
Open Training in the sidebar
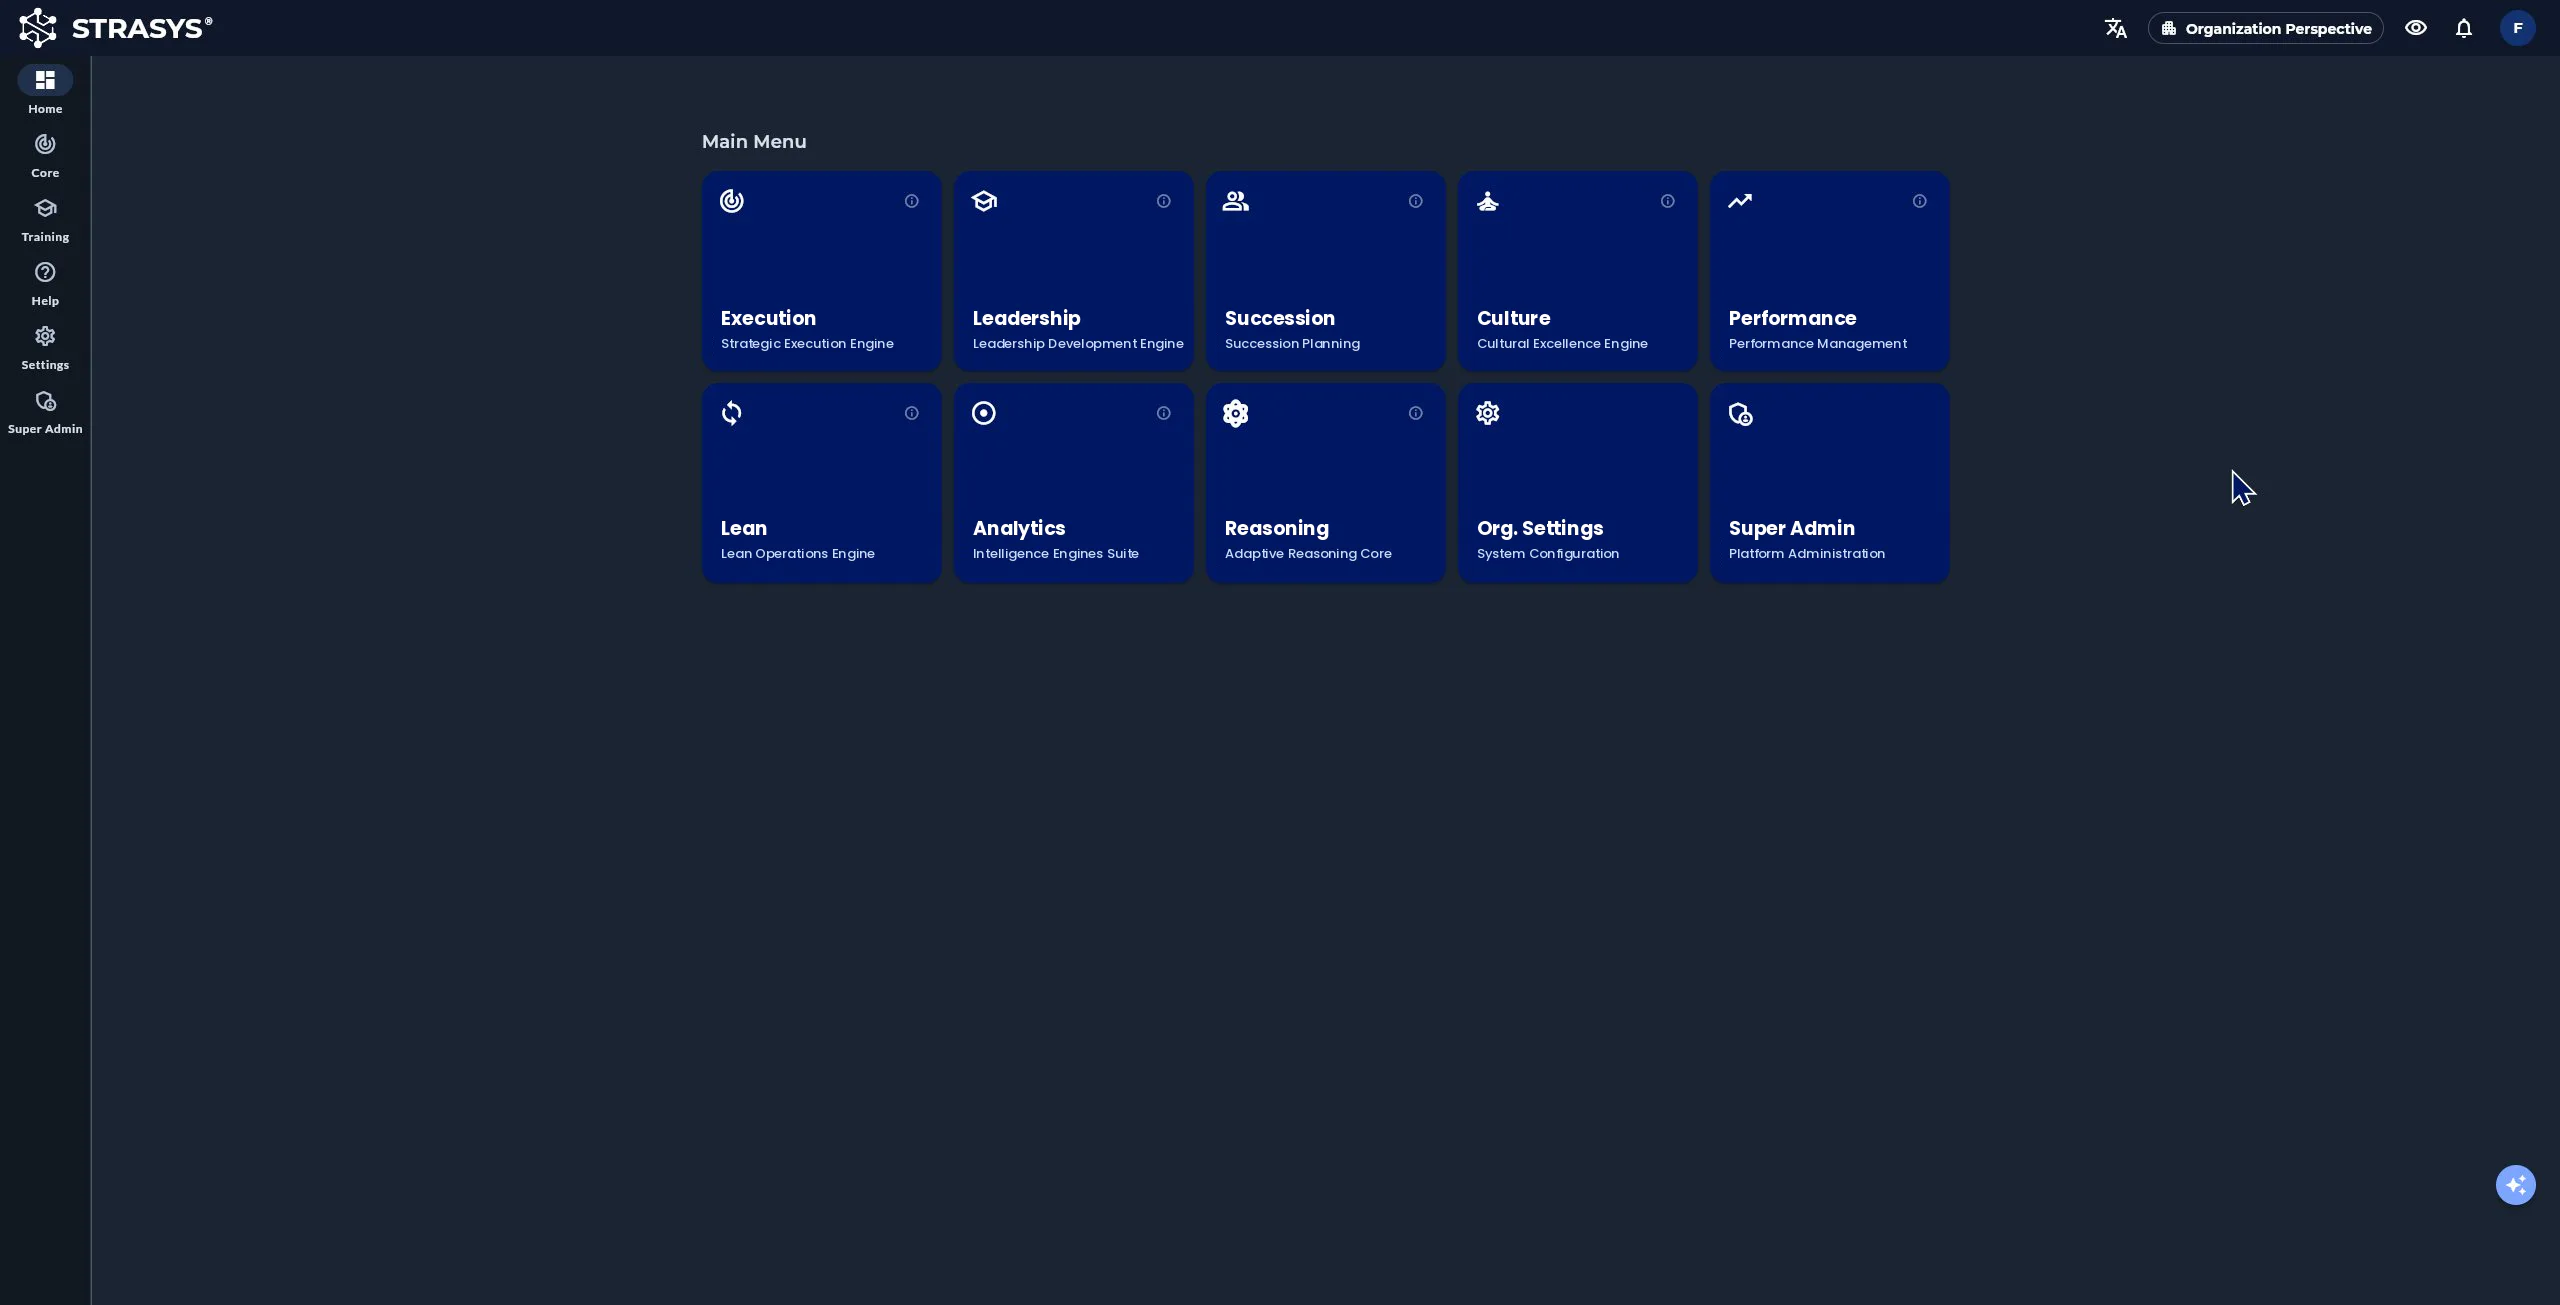click(x=45, y=220)
